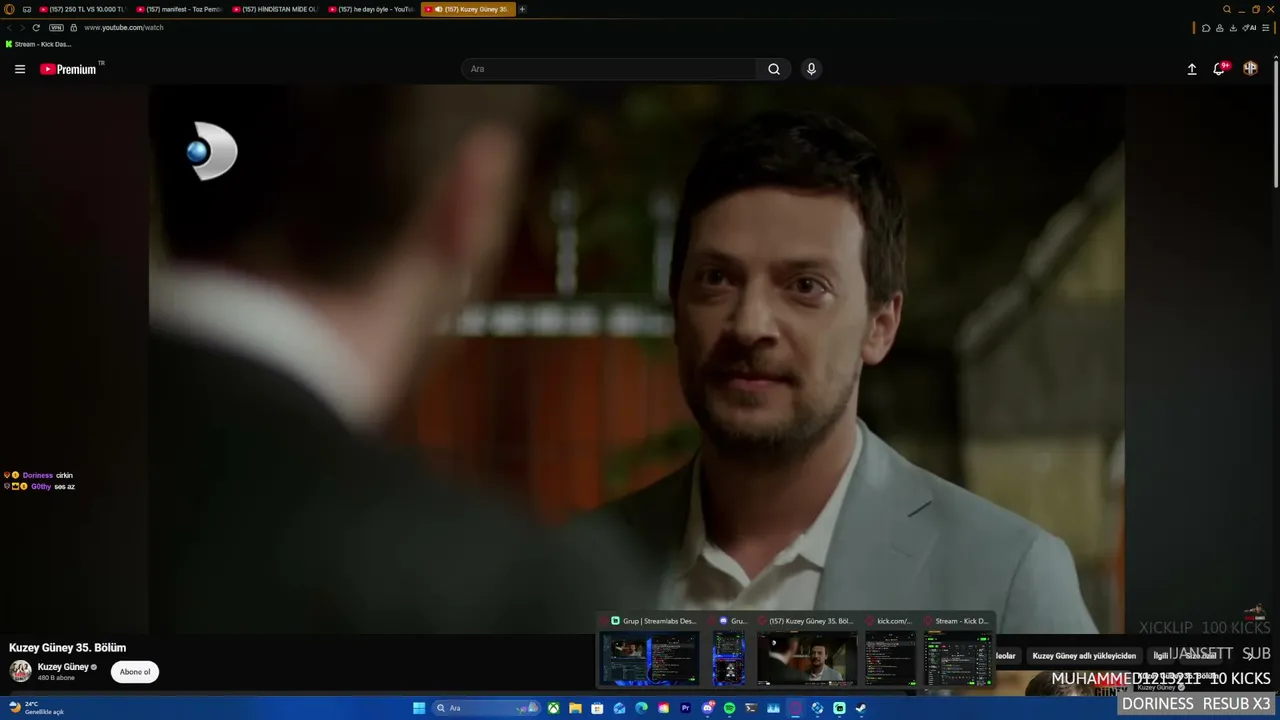Open the YouTube guide hamburger menu
Viewport: 1280px width, 720px height.
click(20, 69)
